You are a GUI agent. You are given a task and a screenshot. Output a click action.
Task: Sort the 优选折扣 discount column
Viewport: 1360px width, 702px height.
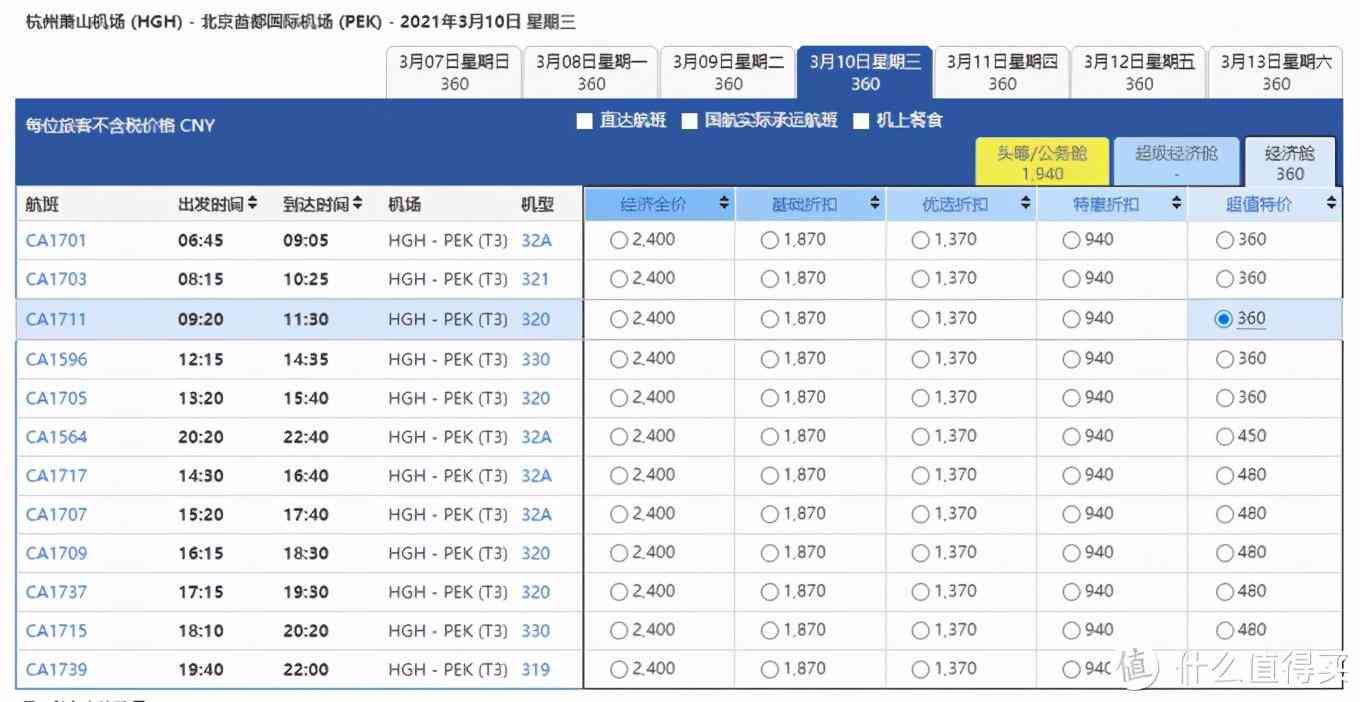coord(1025,202)
